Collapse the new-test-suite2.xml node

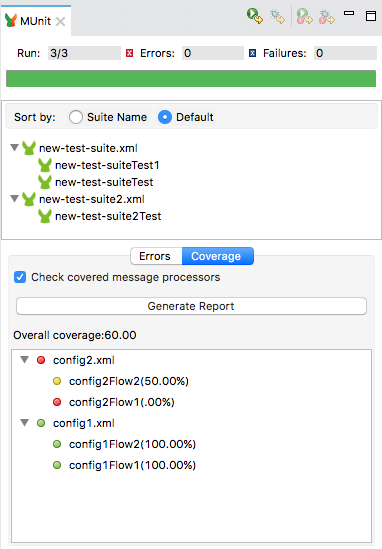pyautogui.click(x=14, y=199)
